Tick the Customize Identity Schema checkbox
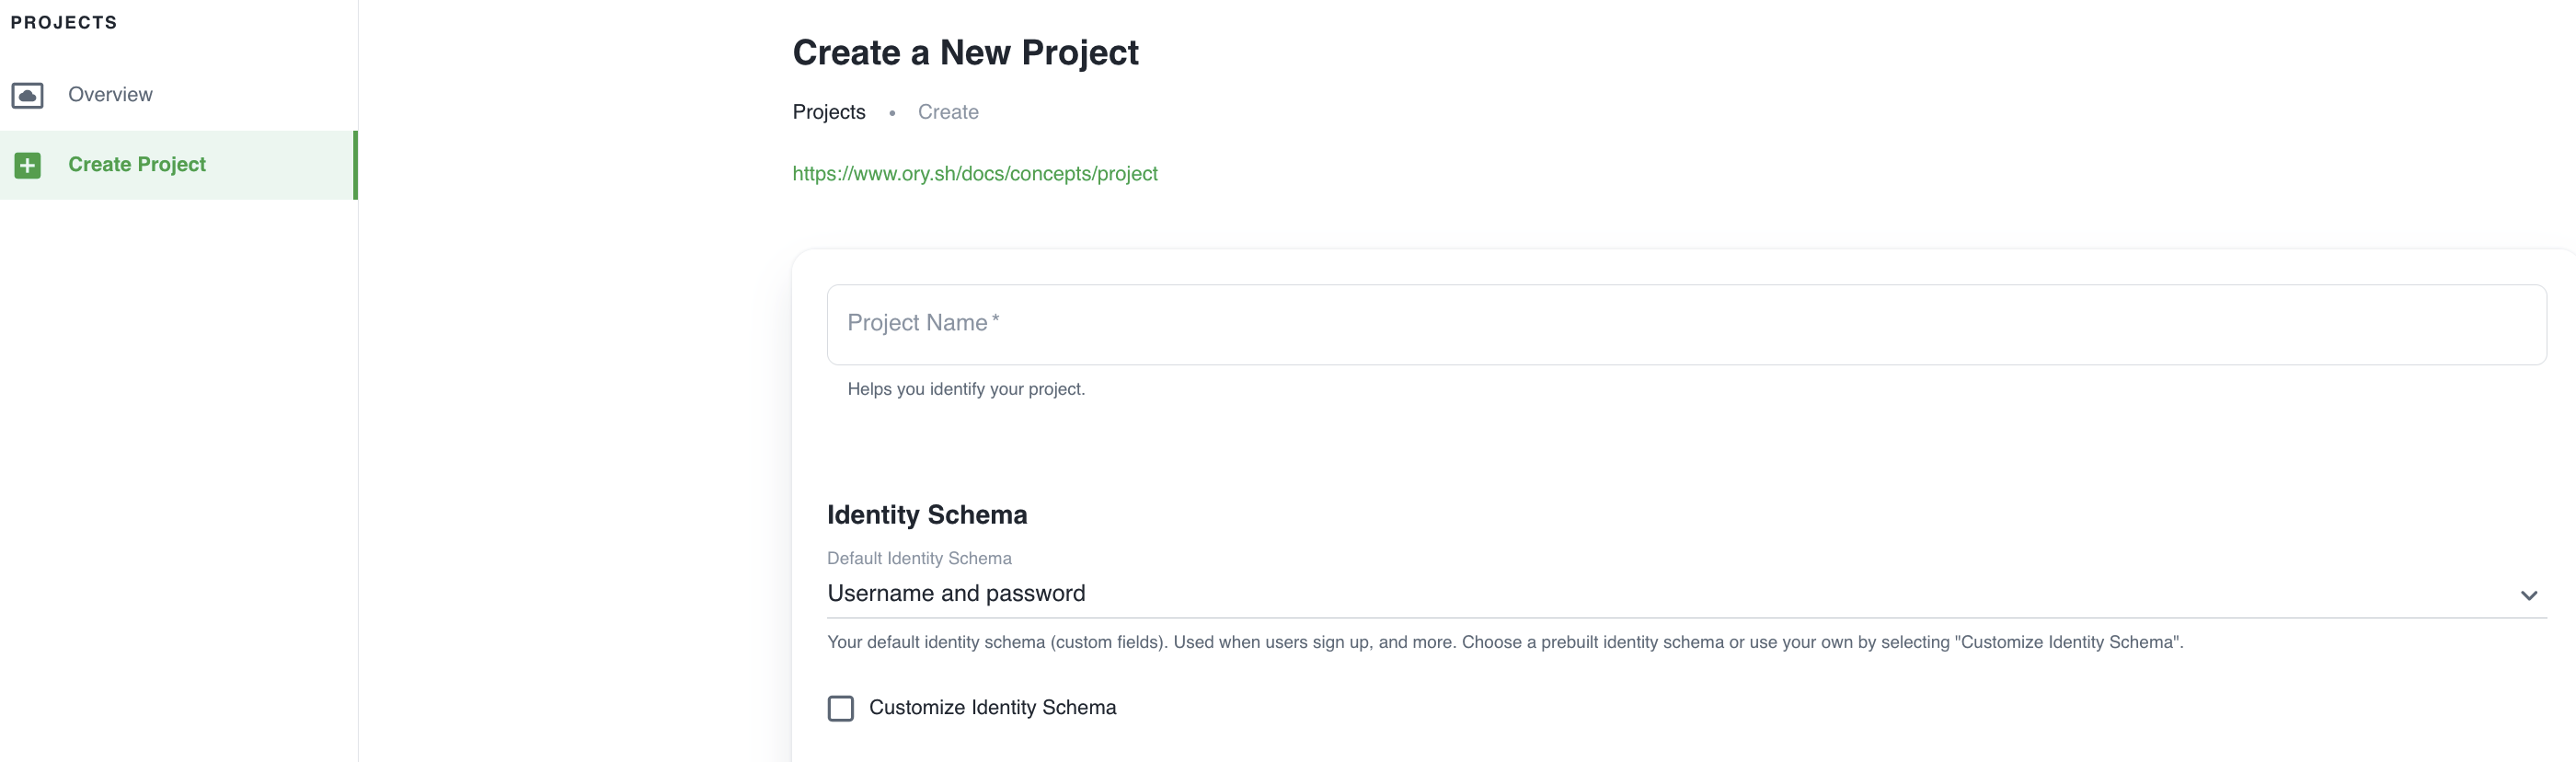 [840, 708]
